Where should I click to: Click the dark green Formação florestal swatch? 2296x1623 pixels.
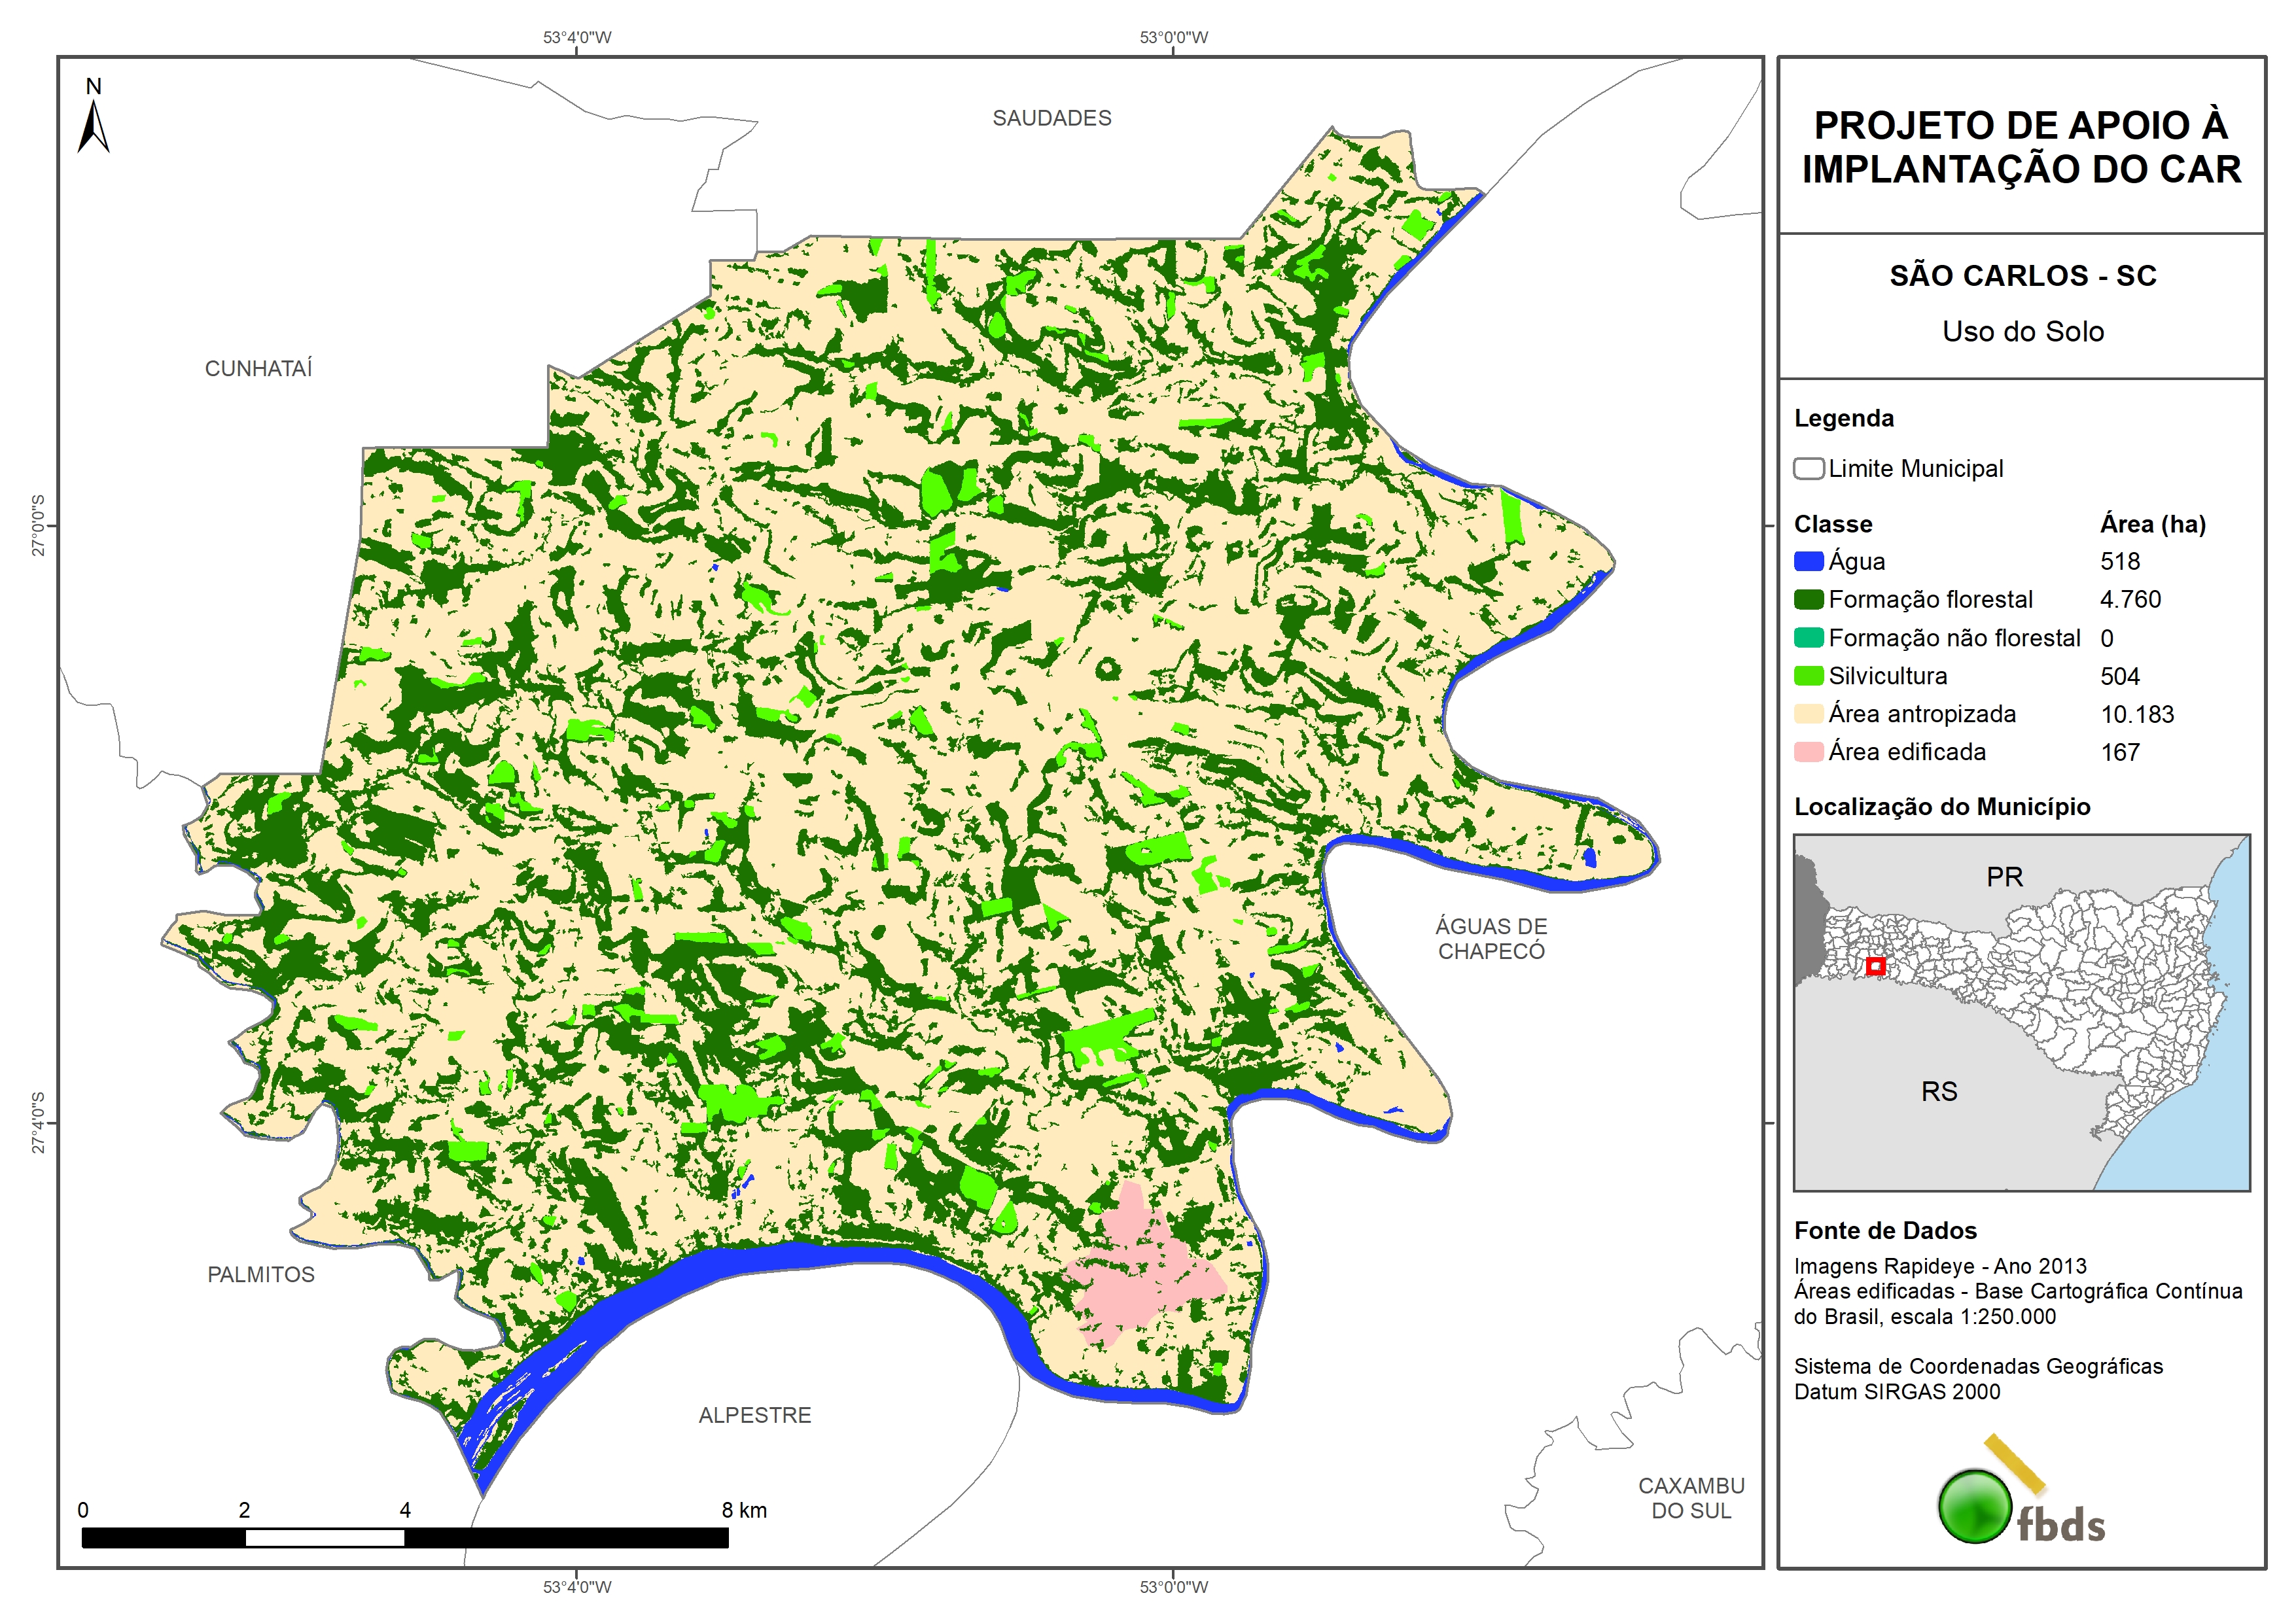[1808, 600]
